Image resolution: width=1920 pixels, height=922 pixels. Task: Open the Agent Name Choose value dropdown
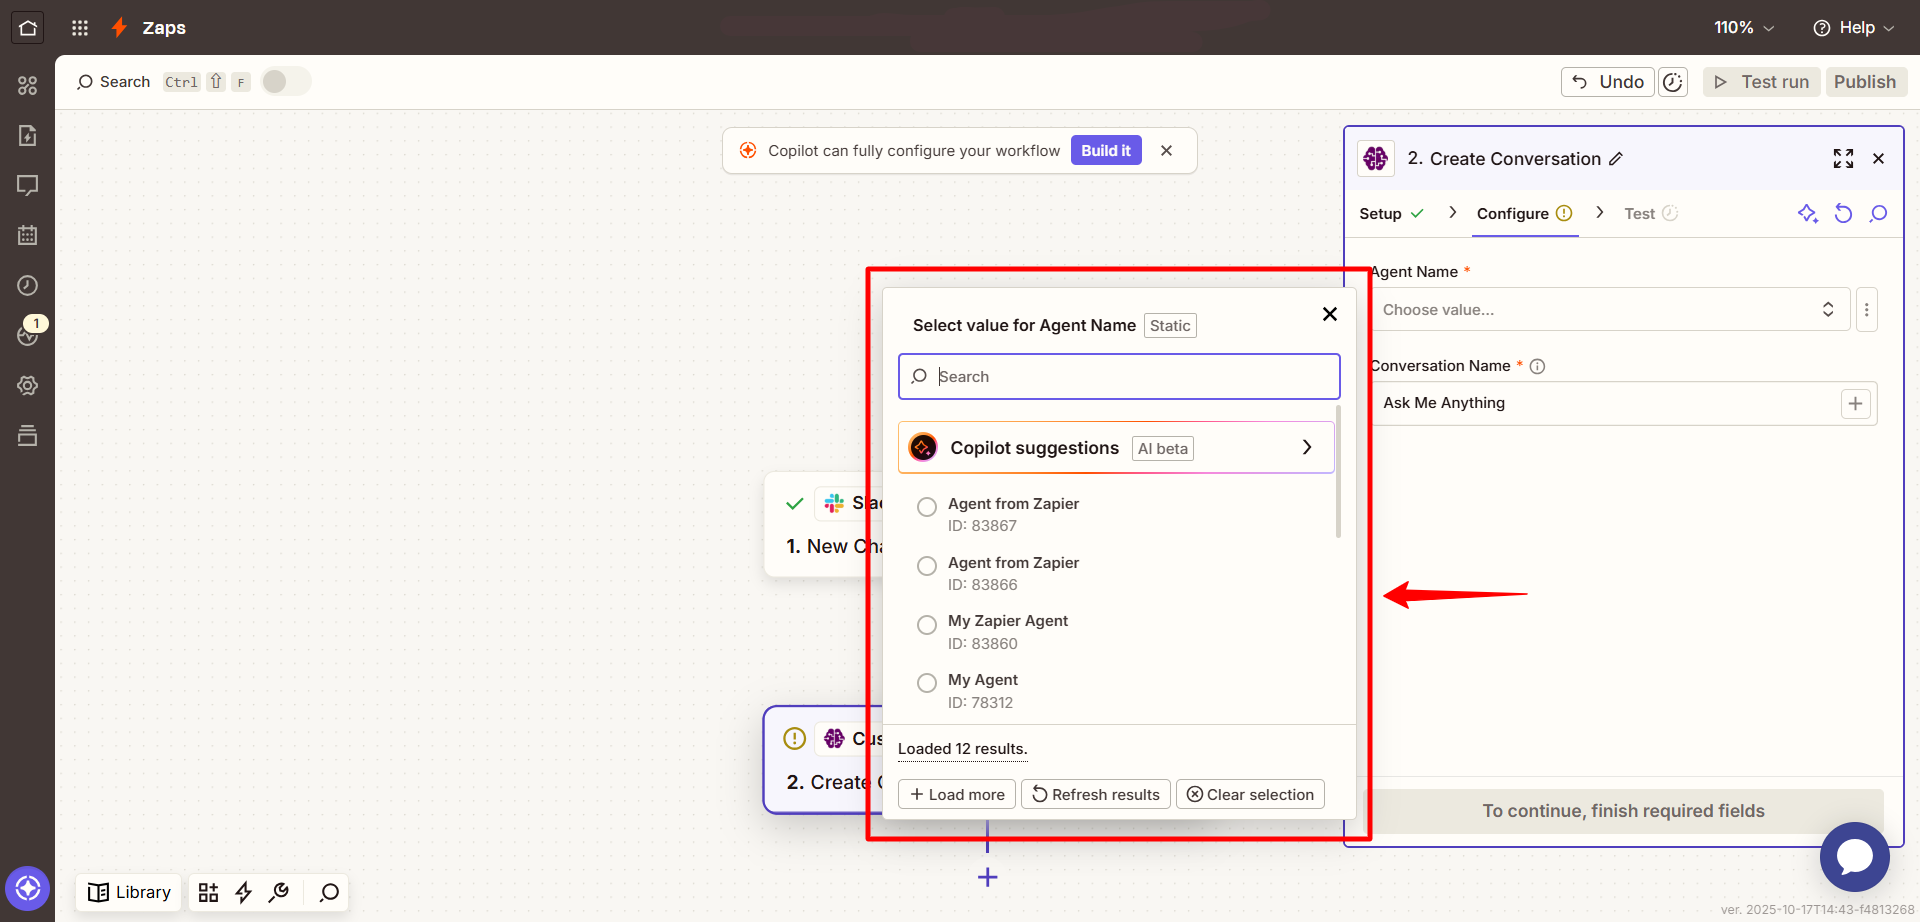[x=1610, y=310]
